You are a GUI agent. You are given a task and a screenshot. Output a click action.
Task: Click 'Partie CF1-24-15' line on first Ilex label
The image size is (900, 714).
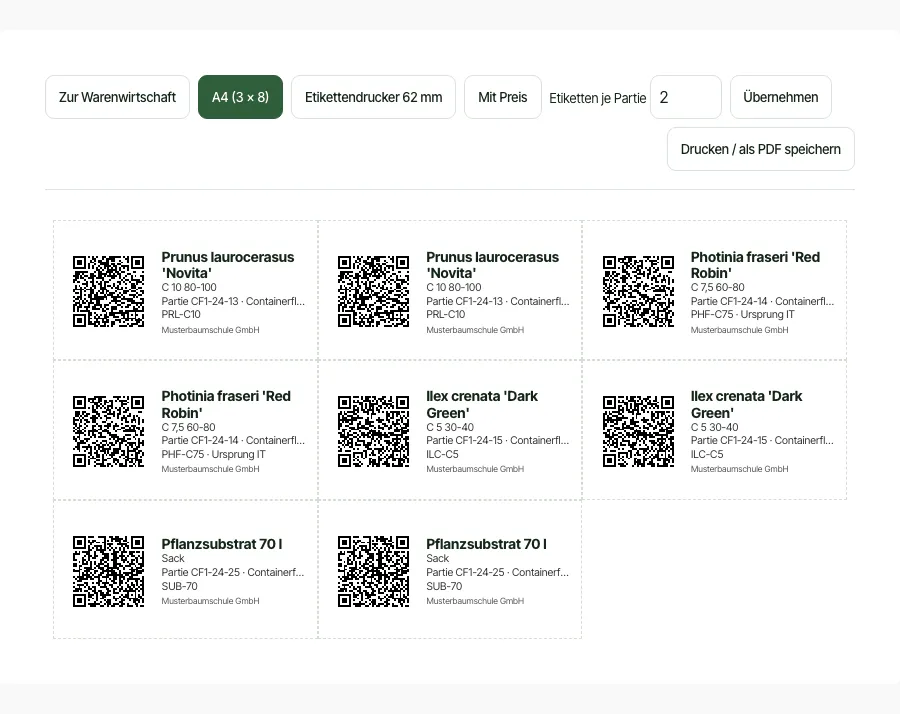pos(498,440)
